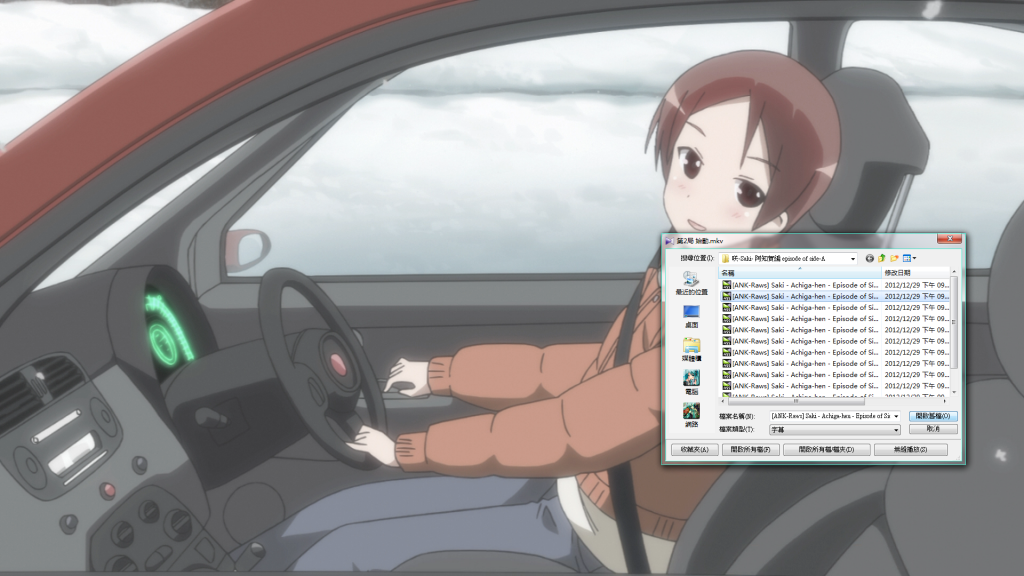Go back to the previously visited folder
This screenshot has width=1024, height=576.
pyautogui.click(x=869, y=259)
